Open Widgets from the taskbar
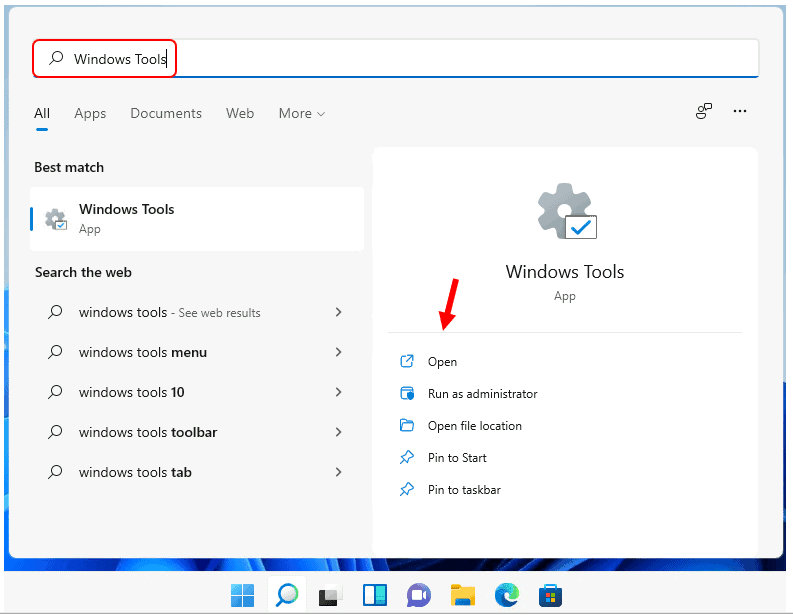 [x=374, y=595]
